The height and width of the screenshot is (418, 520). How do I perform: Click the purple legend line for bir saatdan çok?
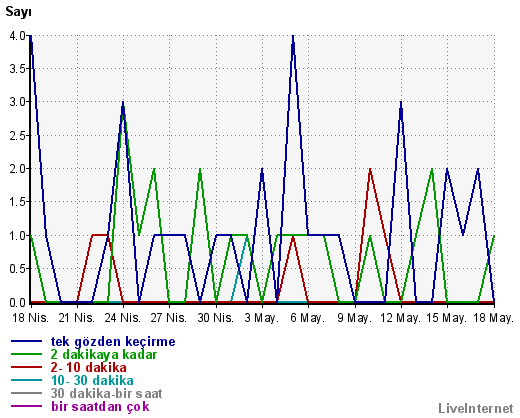click(x=26, y=406)
